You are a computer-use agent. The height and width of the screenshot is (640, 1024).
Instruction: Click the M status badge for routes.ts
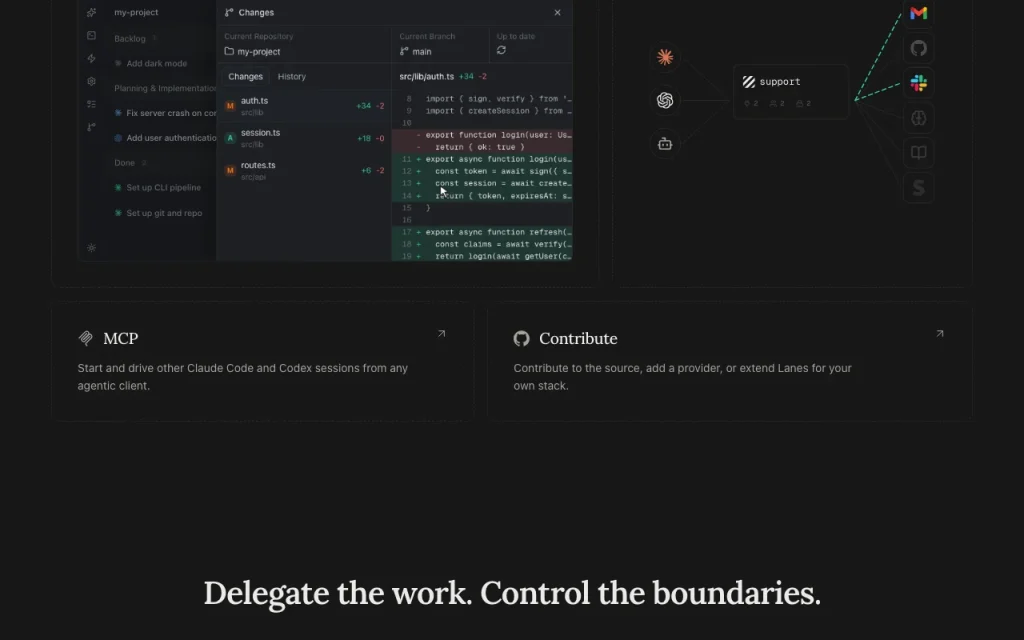pyautogui.click(x=230, y=170)
